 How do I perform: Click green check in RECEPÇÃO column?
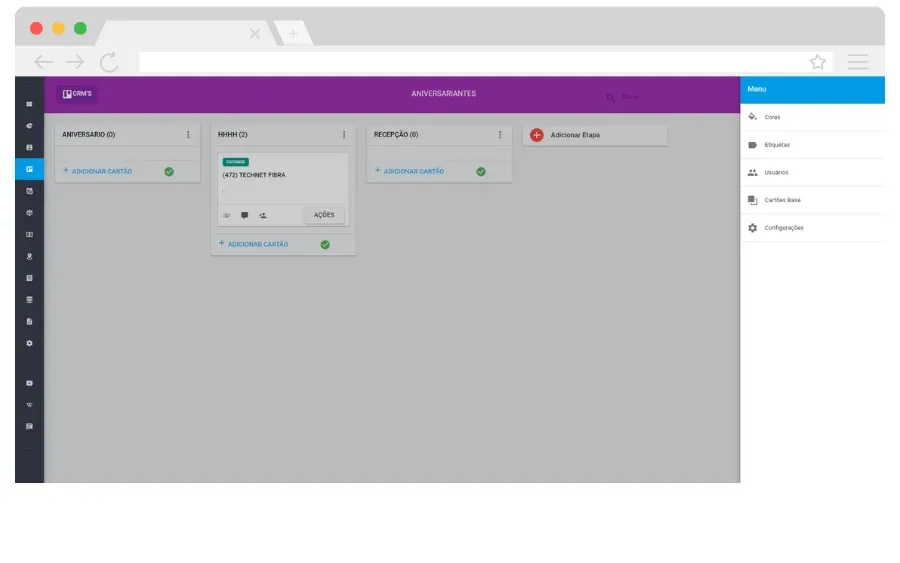pos(481,172)
